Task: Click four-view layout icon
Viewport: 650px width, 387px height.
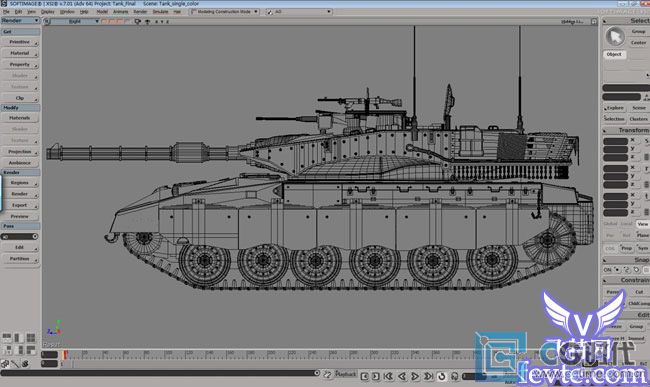Action: tap(31, 338)
